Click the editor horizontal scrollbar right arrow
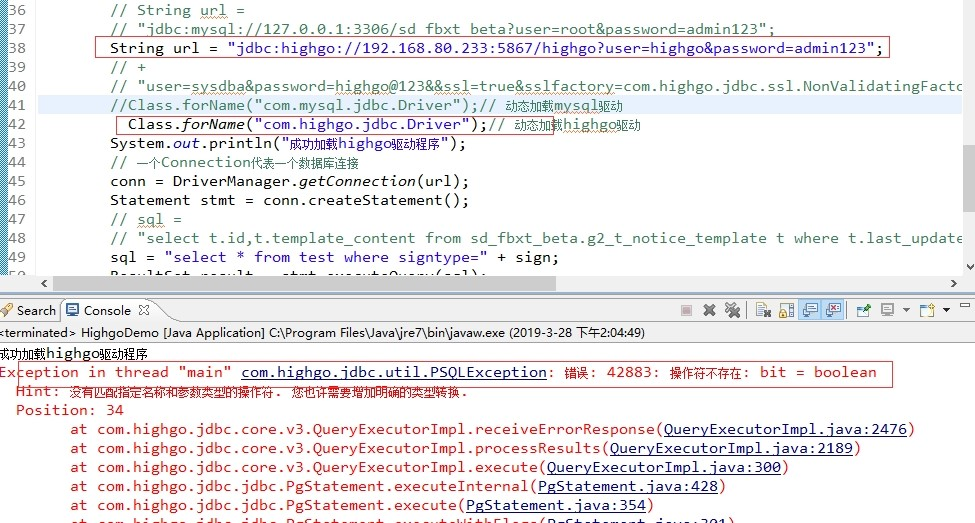The height and width of the screenshot is (523, 975). pos(954,284)
